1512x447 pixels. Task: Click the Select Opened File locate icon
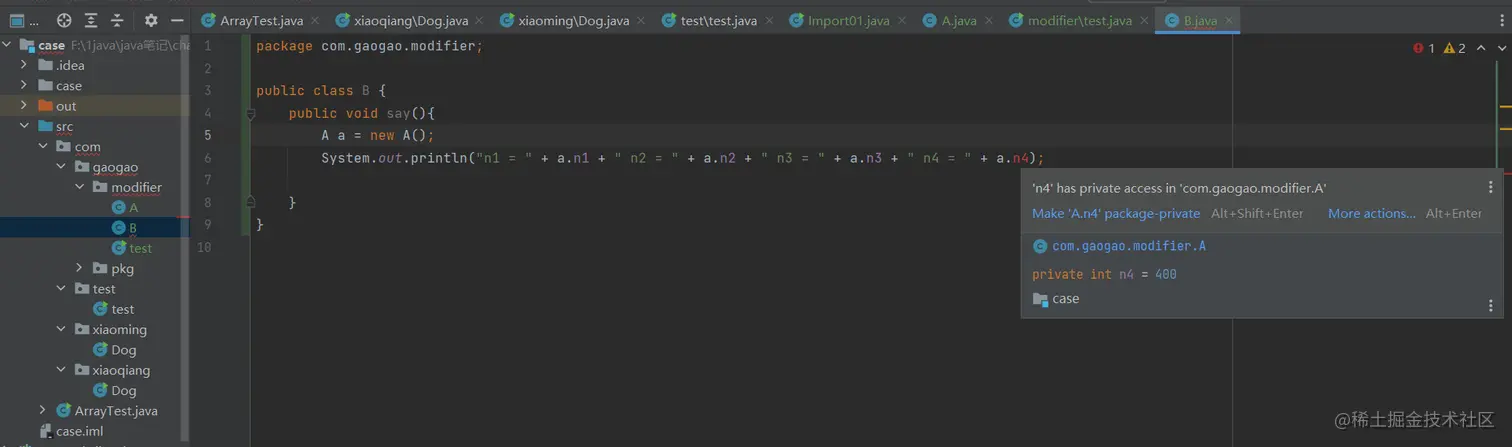(x=64, y=20)
